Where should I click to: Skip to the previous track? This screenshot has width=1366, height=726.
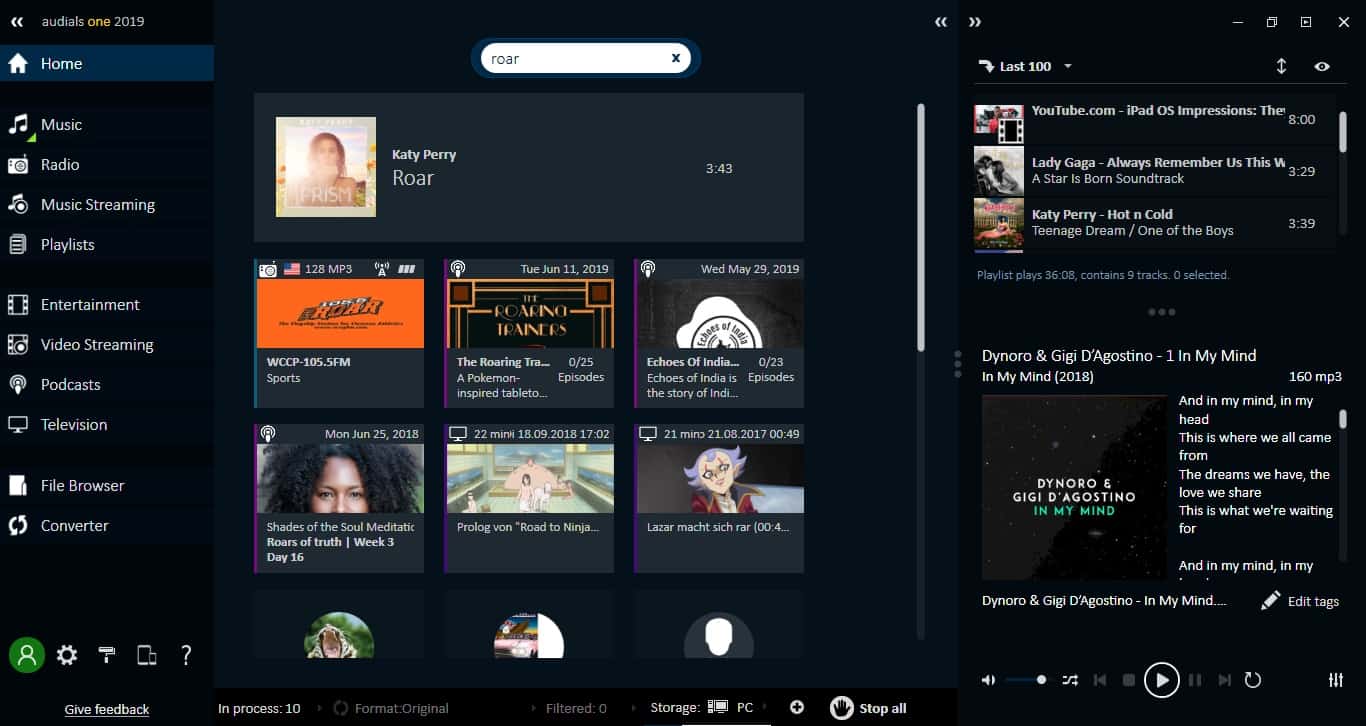[x=1100, y=680]
